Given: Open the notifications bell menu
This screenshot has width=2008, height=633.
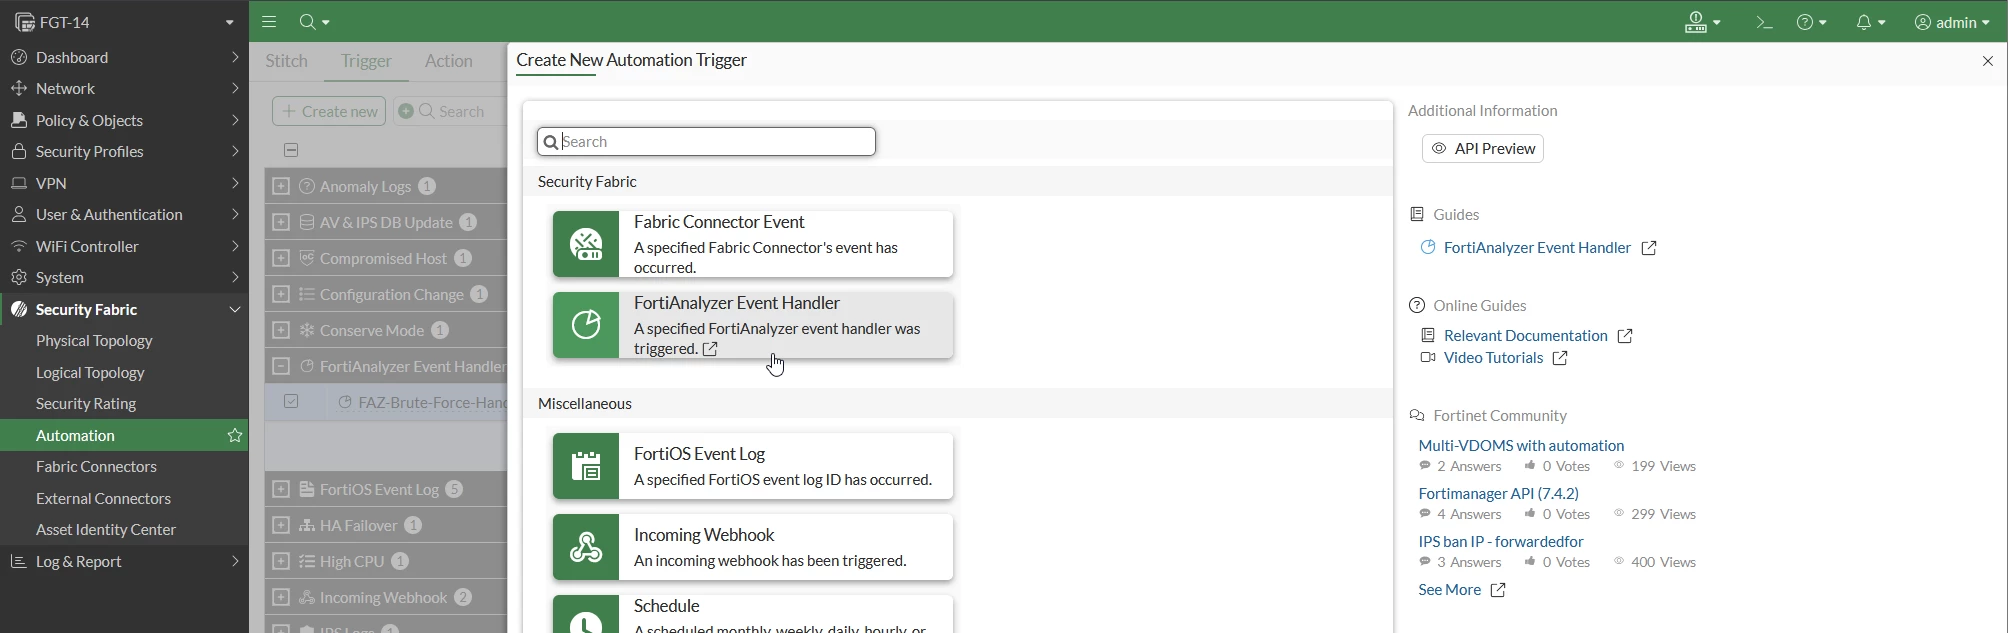Looking at the screenshot, I should click(1871, 22).
